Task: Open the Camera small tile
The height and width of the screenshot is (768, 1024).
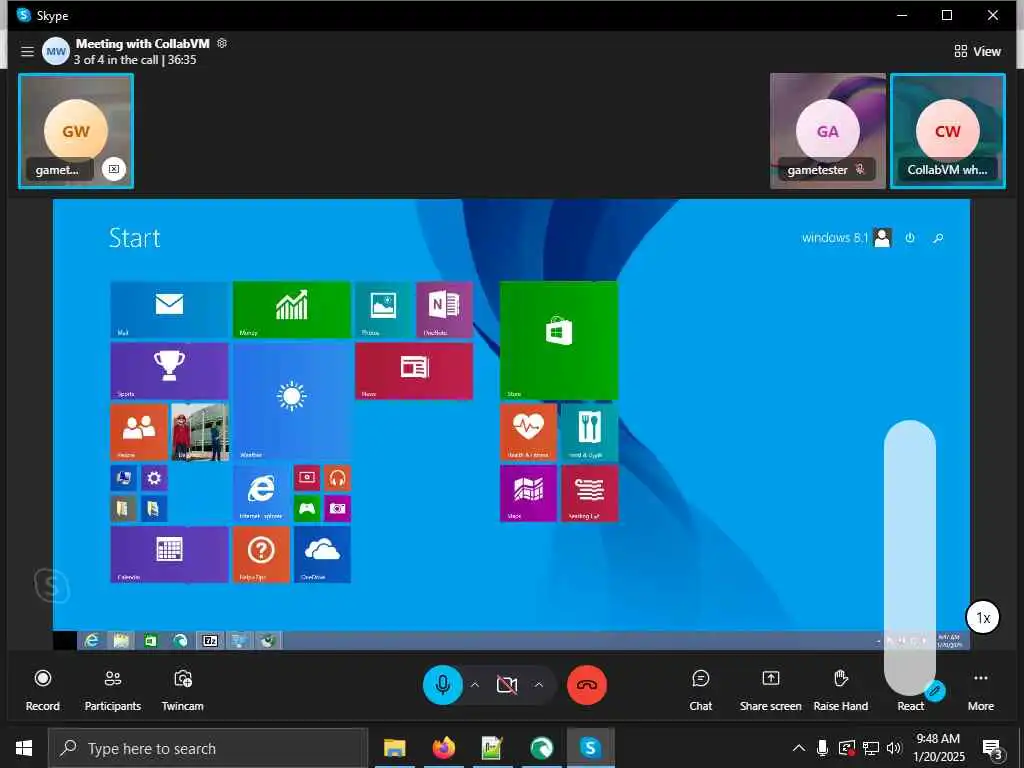Action: (x=338, y=509)
